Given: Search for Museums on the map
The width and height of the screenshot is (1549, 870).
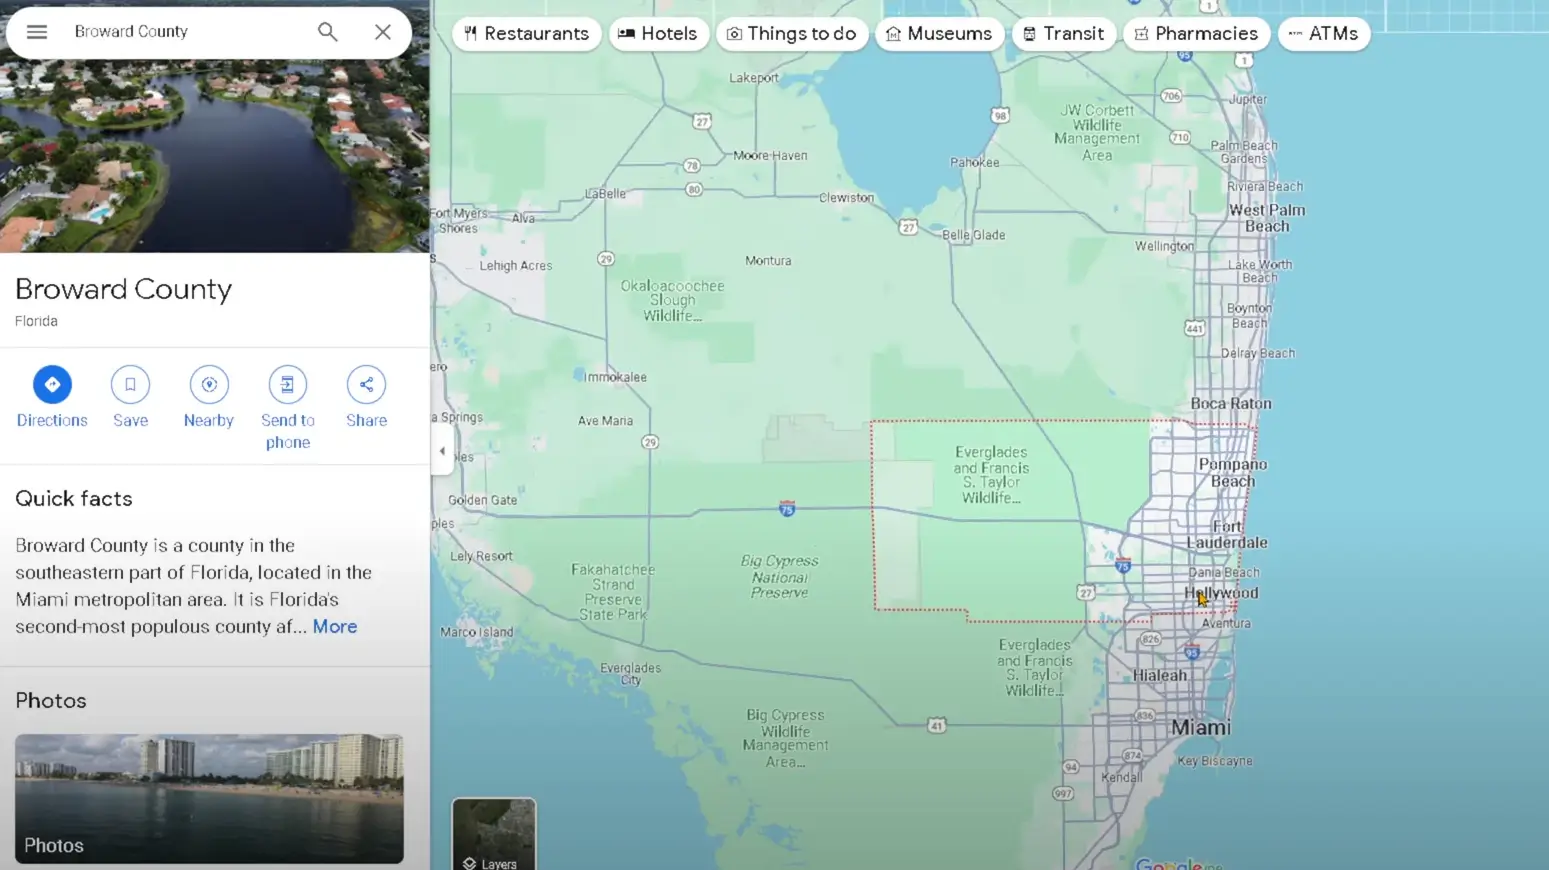Looking at the screenshot, I should point(939,33).
